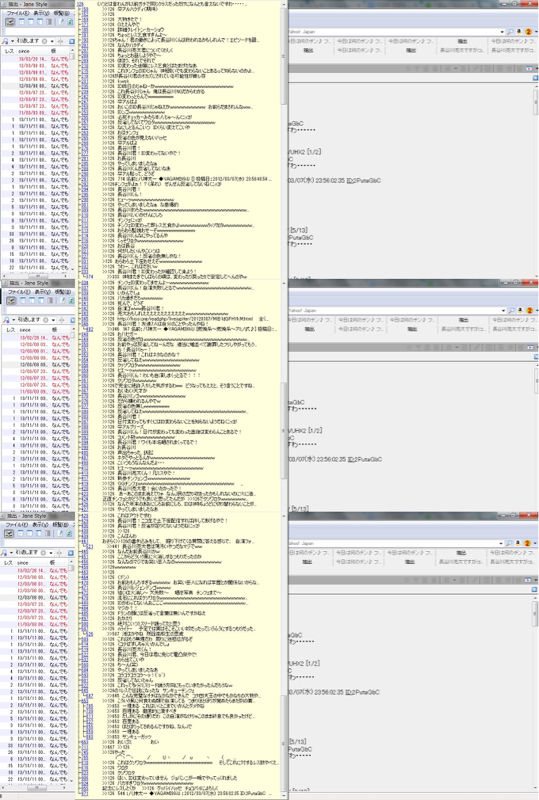The image size is (539, 800).
Task: Click the pen-shaped toolbar icon in the bottom window
Action: click(x=62, y=533)
